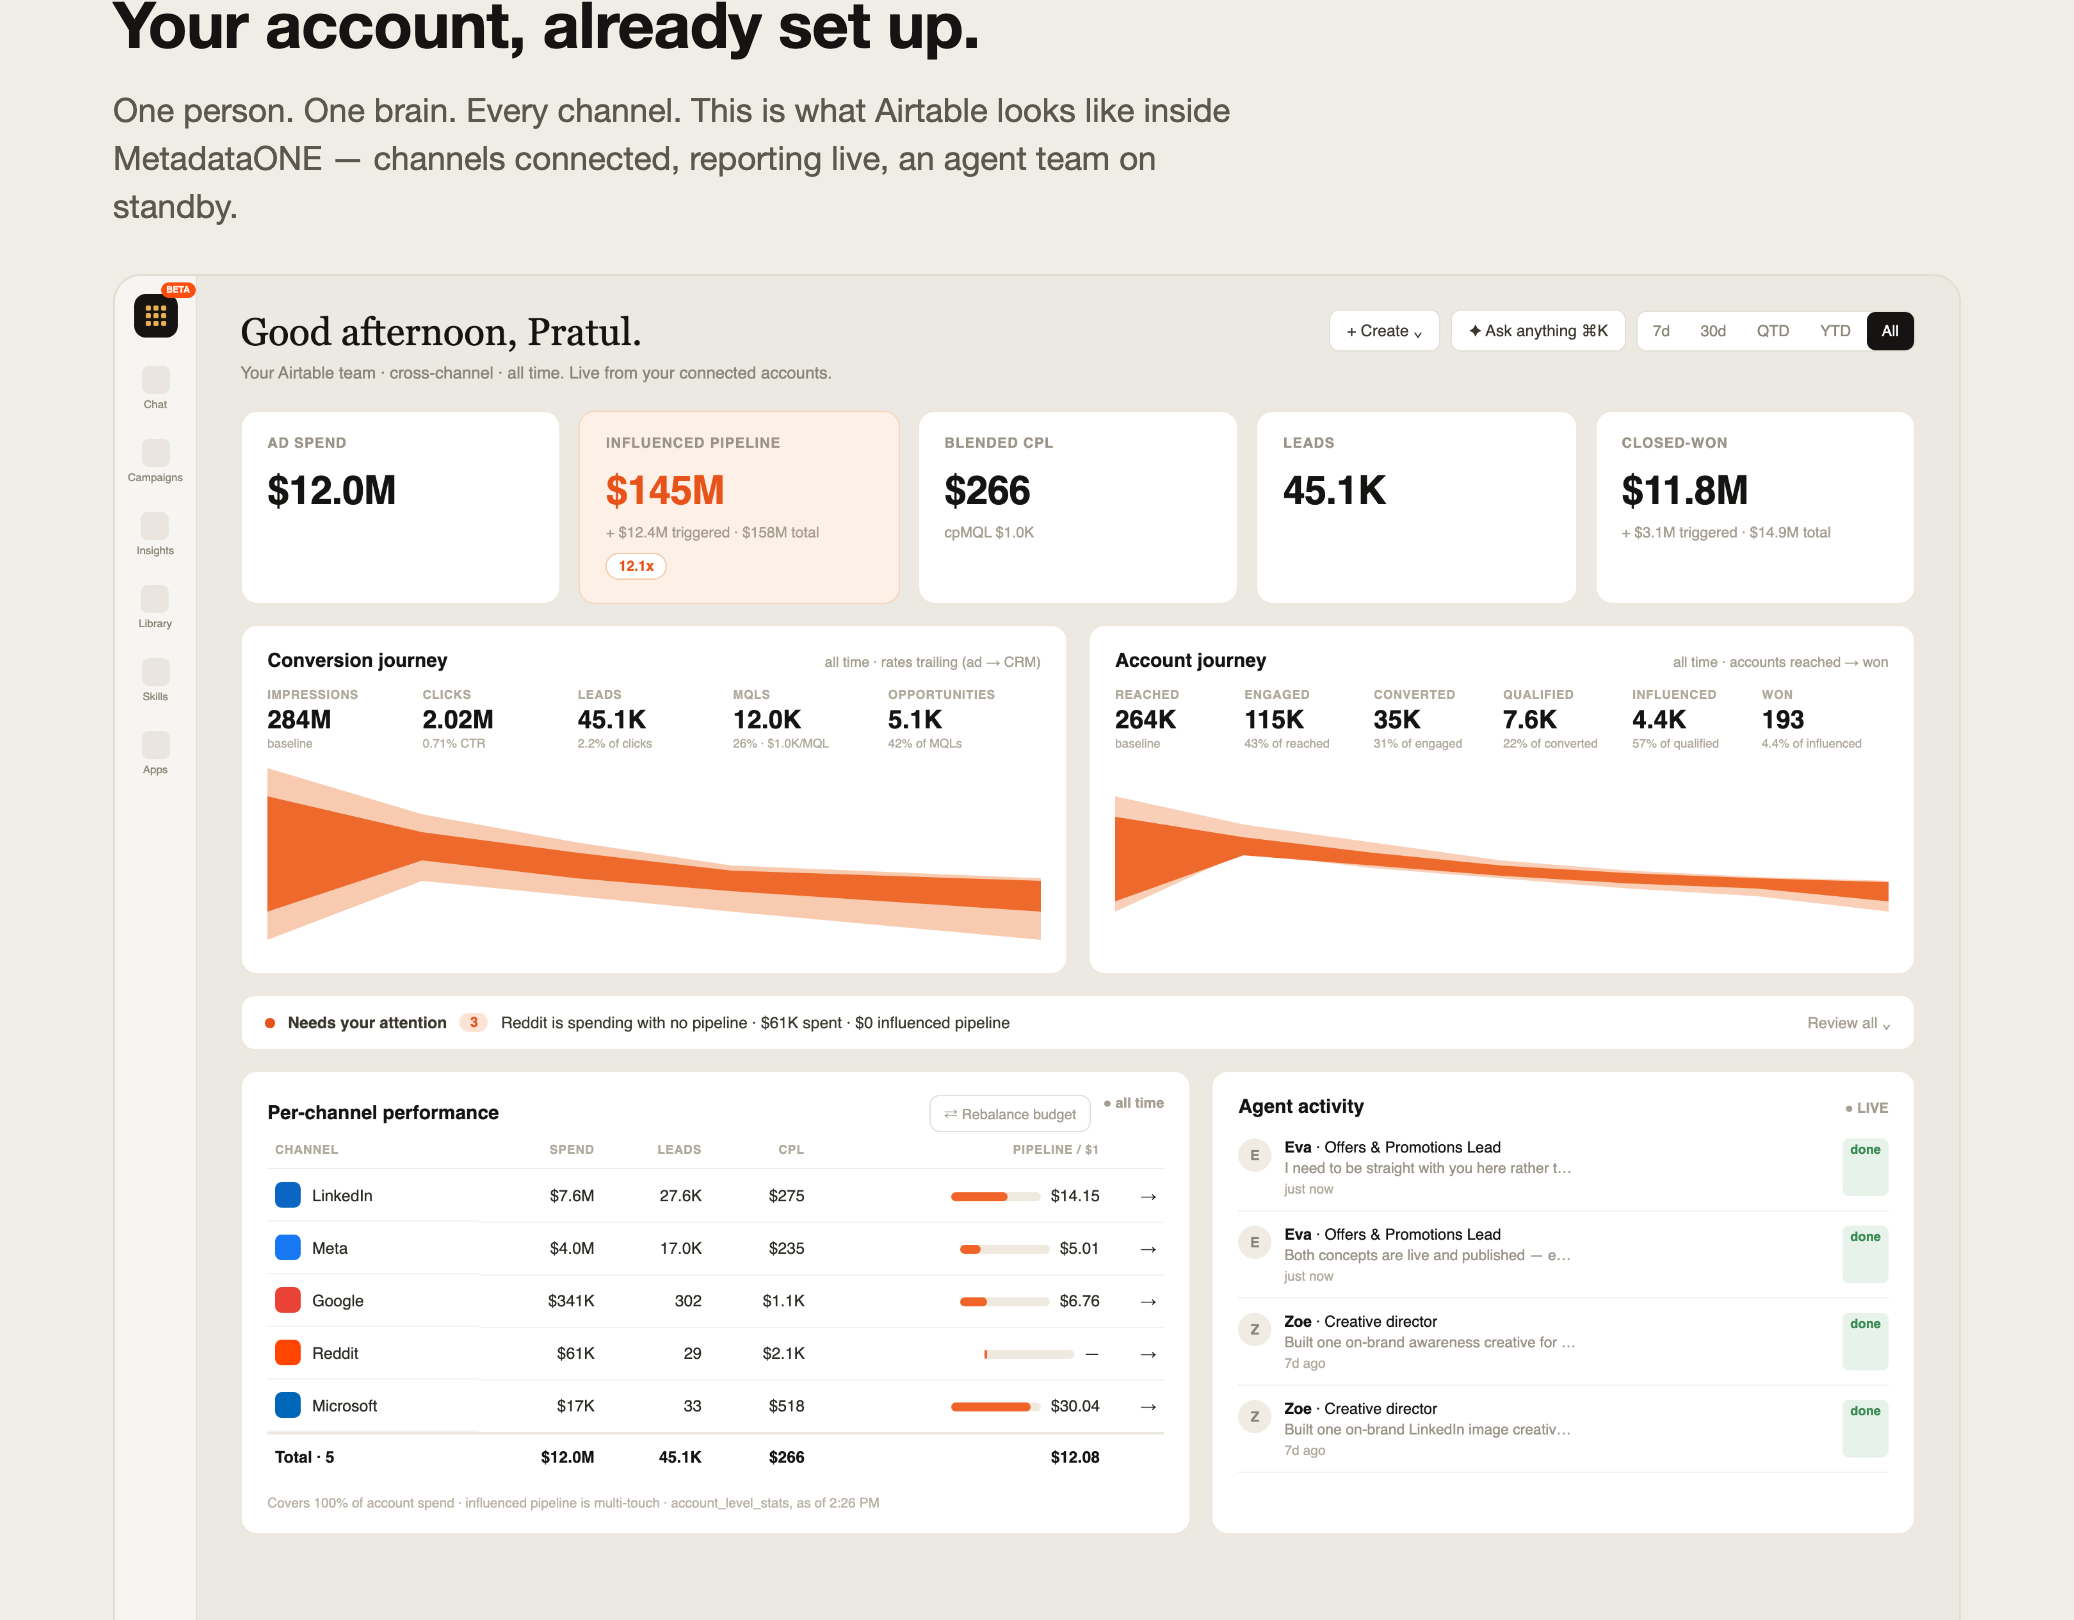Image resolution: width=2074 pixels, height=1620 pixels.
Task: Open Library in the sidebar
Action: click(x=155, y=607)
